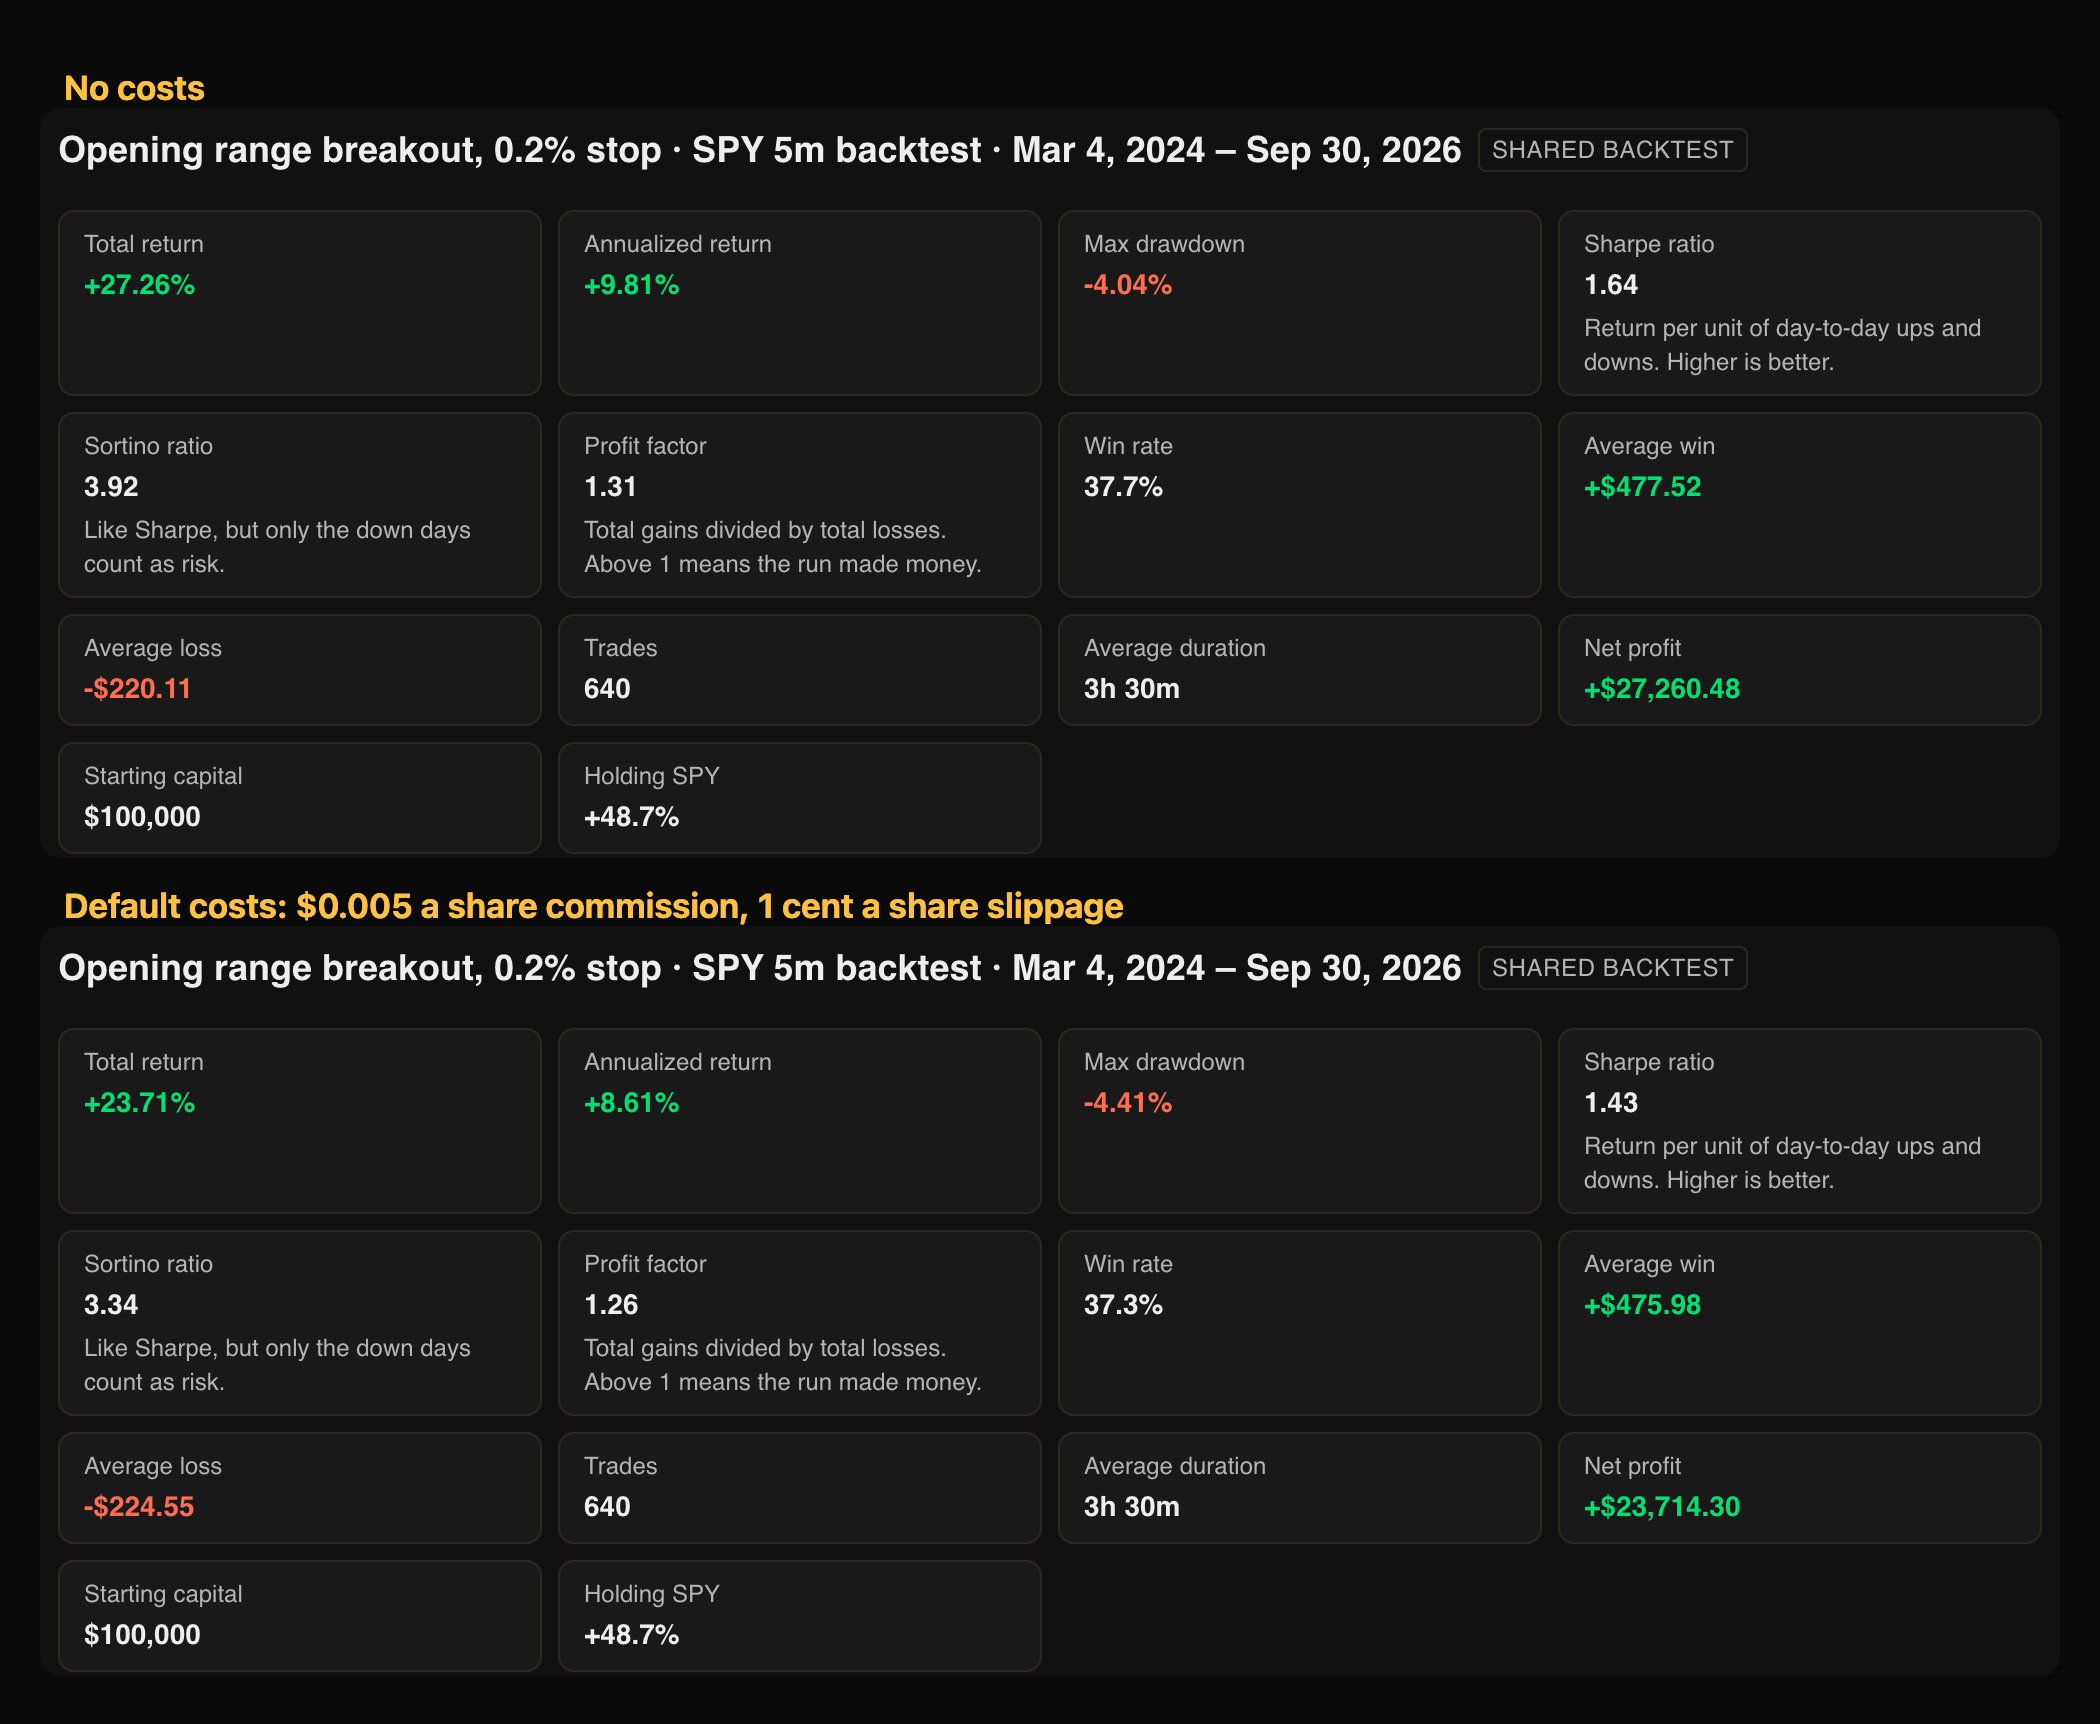Click the 37.3% win rate value
Screen dimensions: 2100x1724
[x=1123, y=1305]
